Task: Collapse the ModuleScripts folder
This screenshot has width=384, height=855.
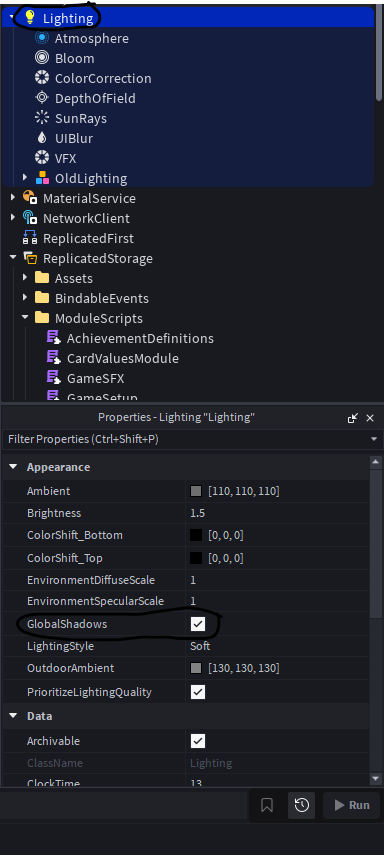Action: 25,317
